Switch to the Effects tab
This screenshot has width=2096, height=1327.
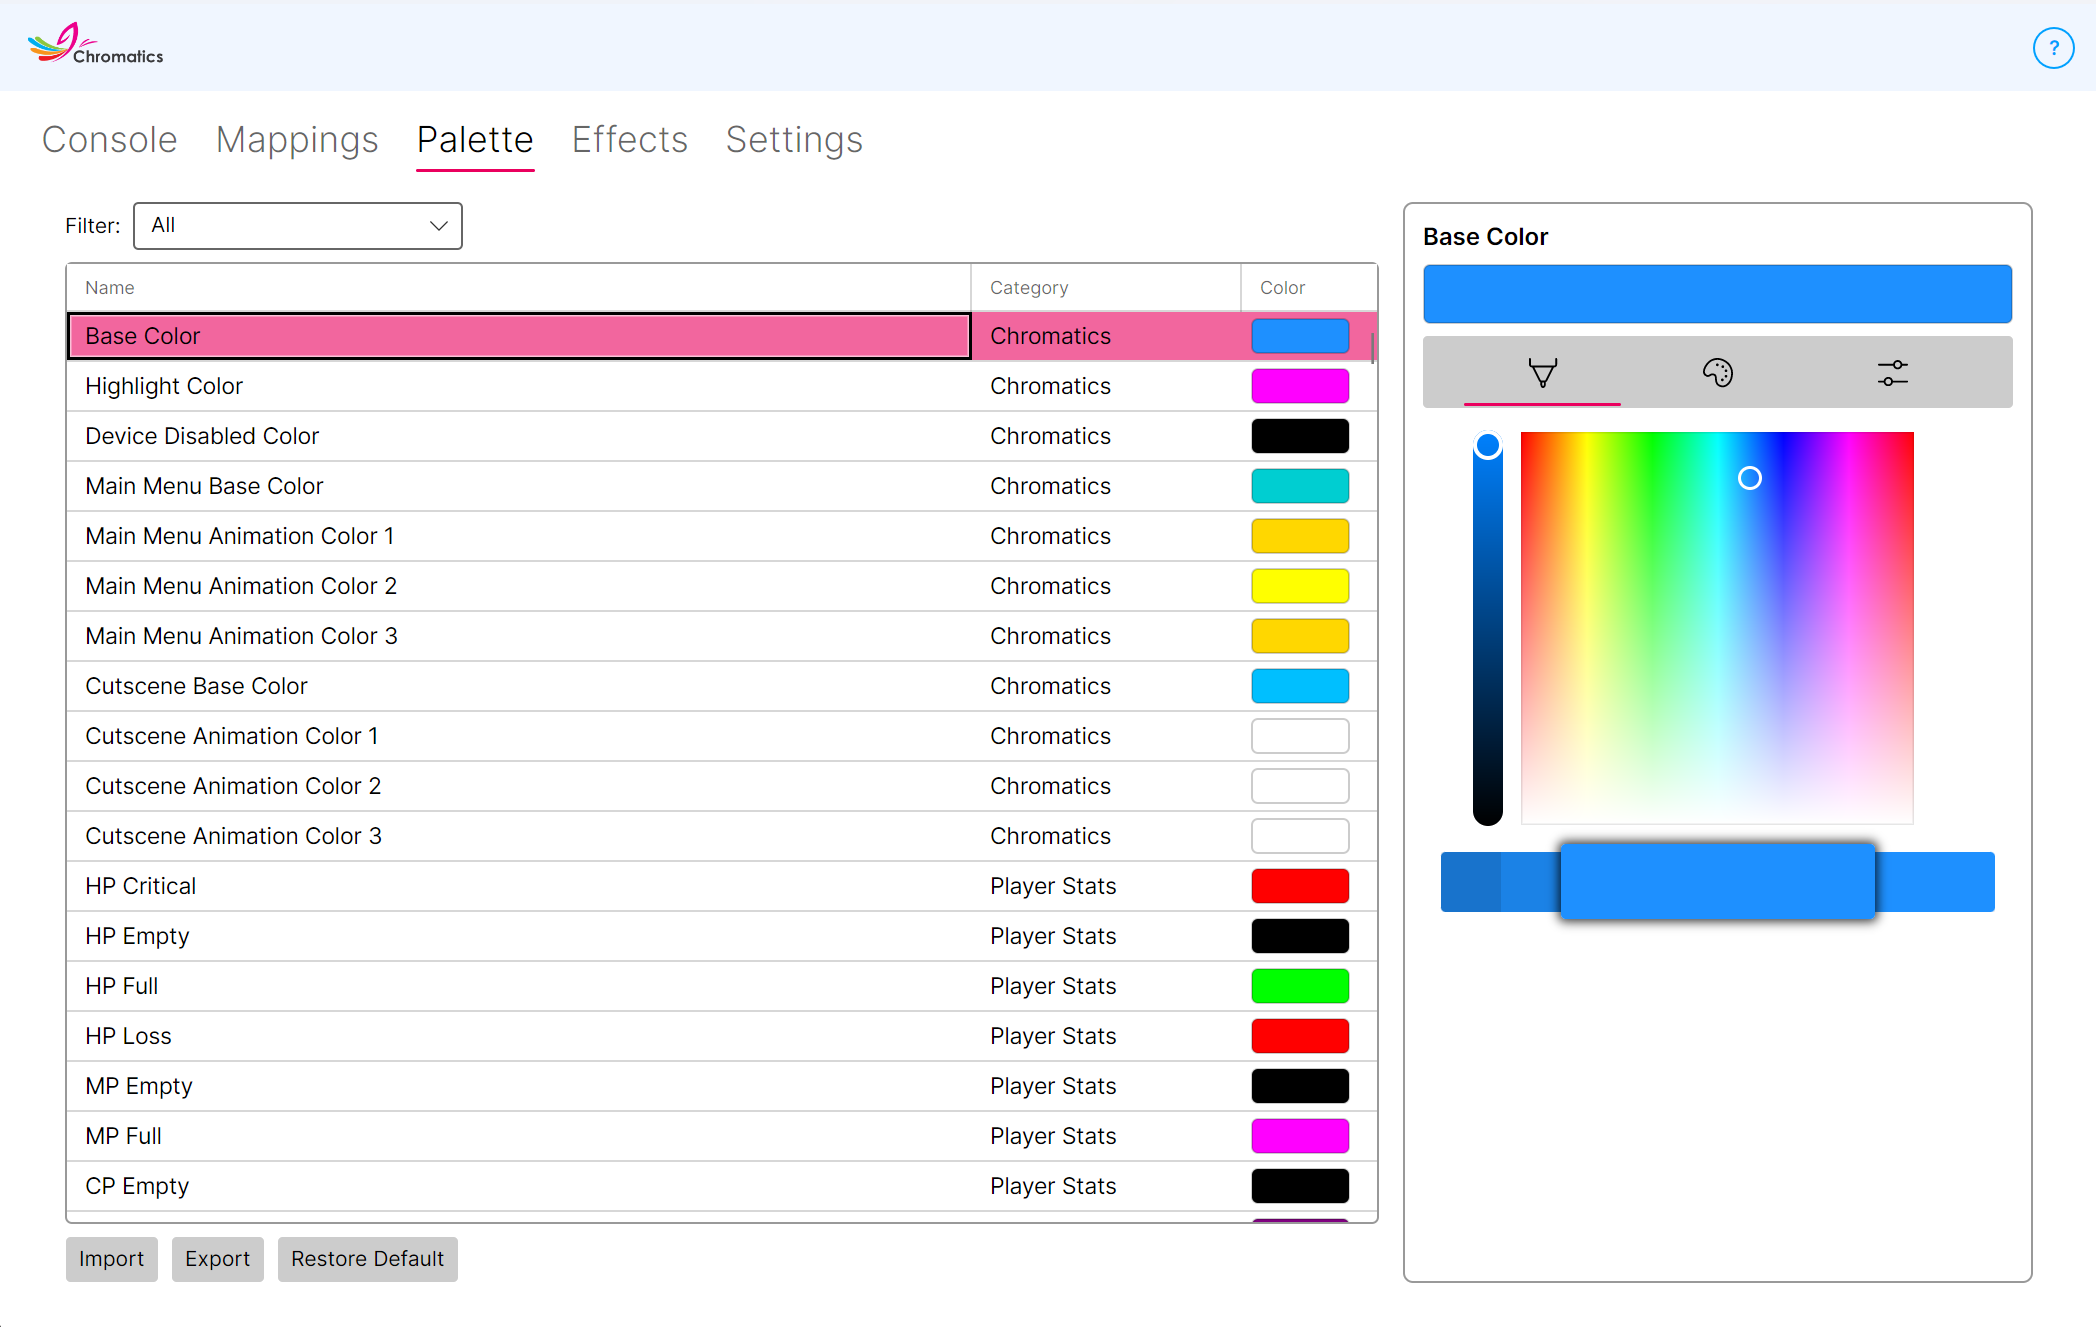(x=630, y=140)
